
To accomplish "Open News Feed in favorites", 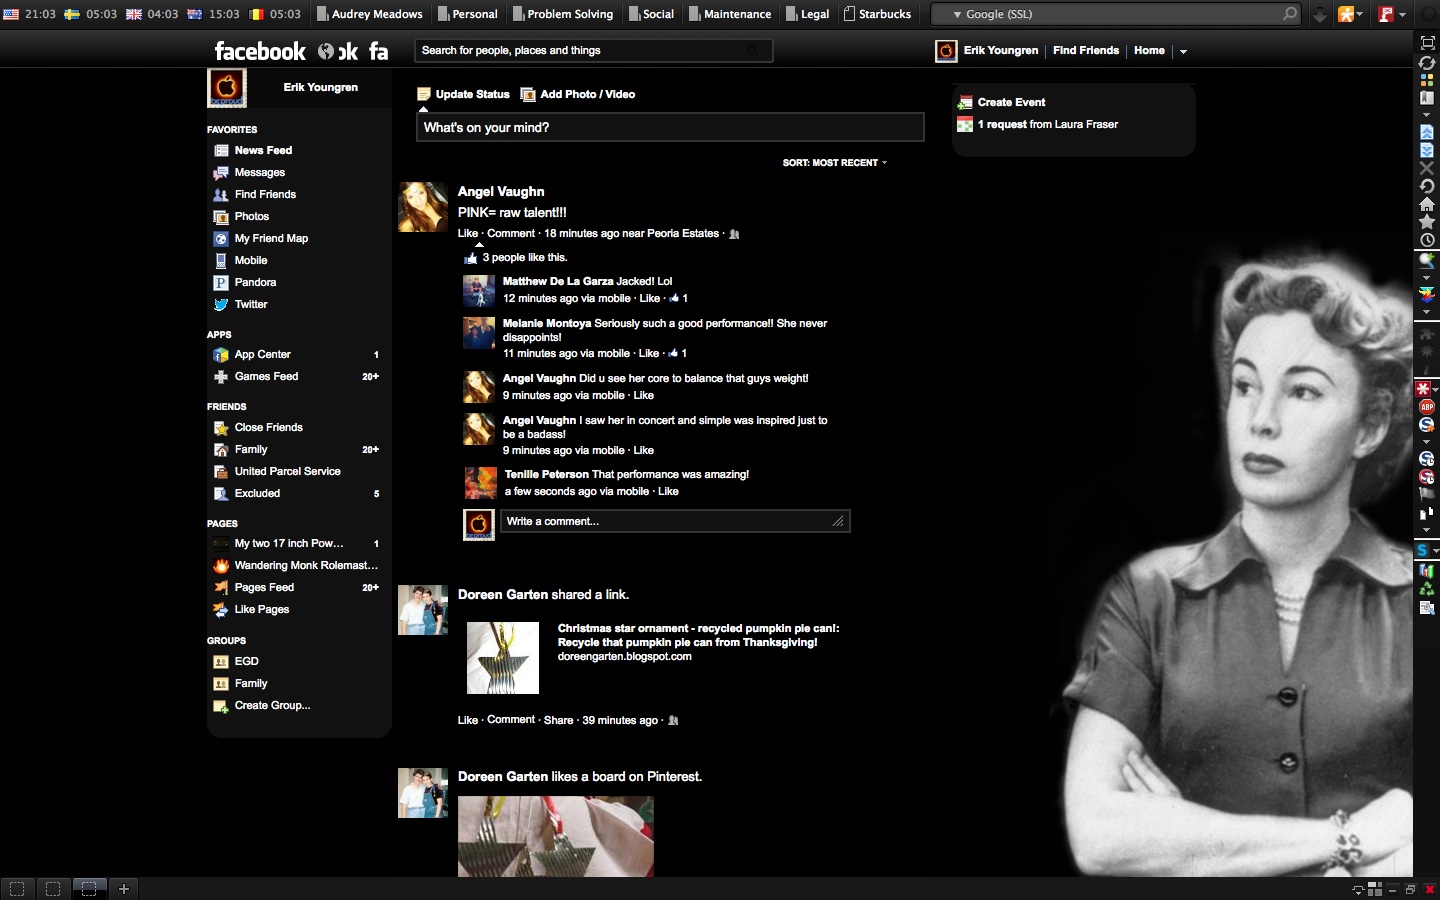I will (263, 150).
